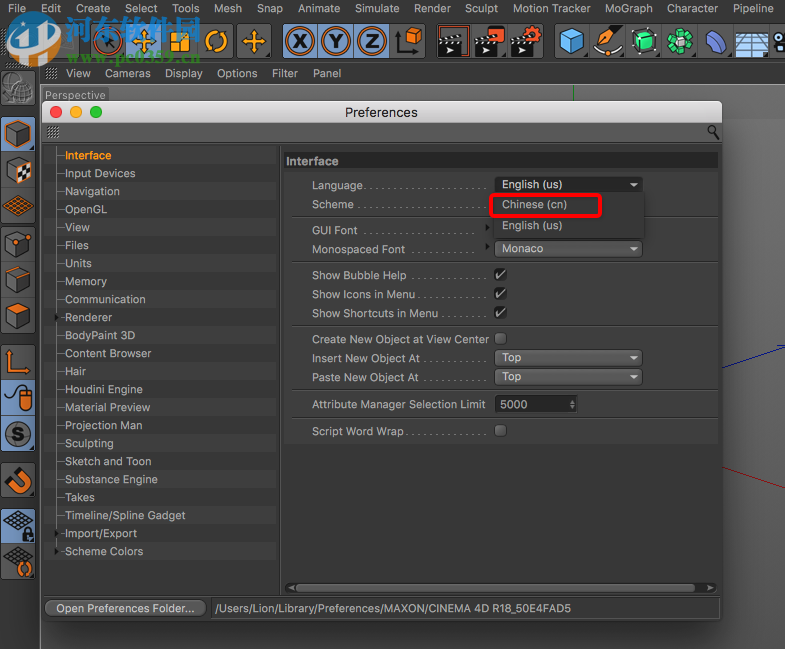This screenshot has width=785, height=649.
Task: Click Render to Picture Viewer icon
Action: tap(489, 41)
